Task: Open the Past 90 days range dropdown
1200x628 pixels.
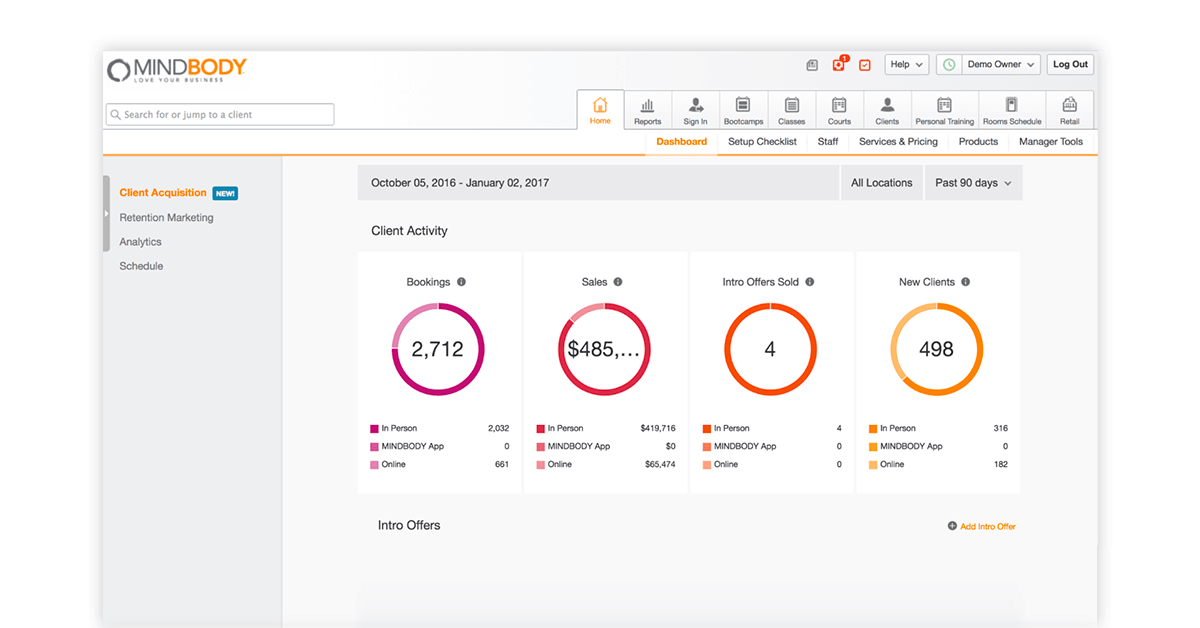Action: click(x=973, y=183)
